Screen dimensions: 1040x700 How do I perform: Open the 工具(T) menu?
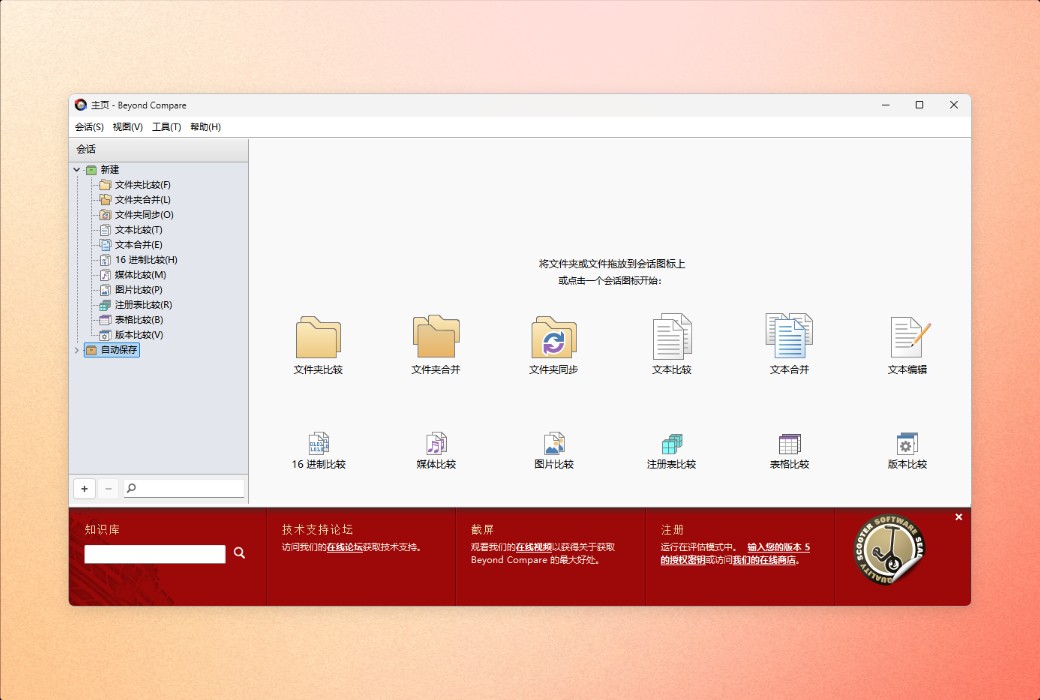click(166, 127)
